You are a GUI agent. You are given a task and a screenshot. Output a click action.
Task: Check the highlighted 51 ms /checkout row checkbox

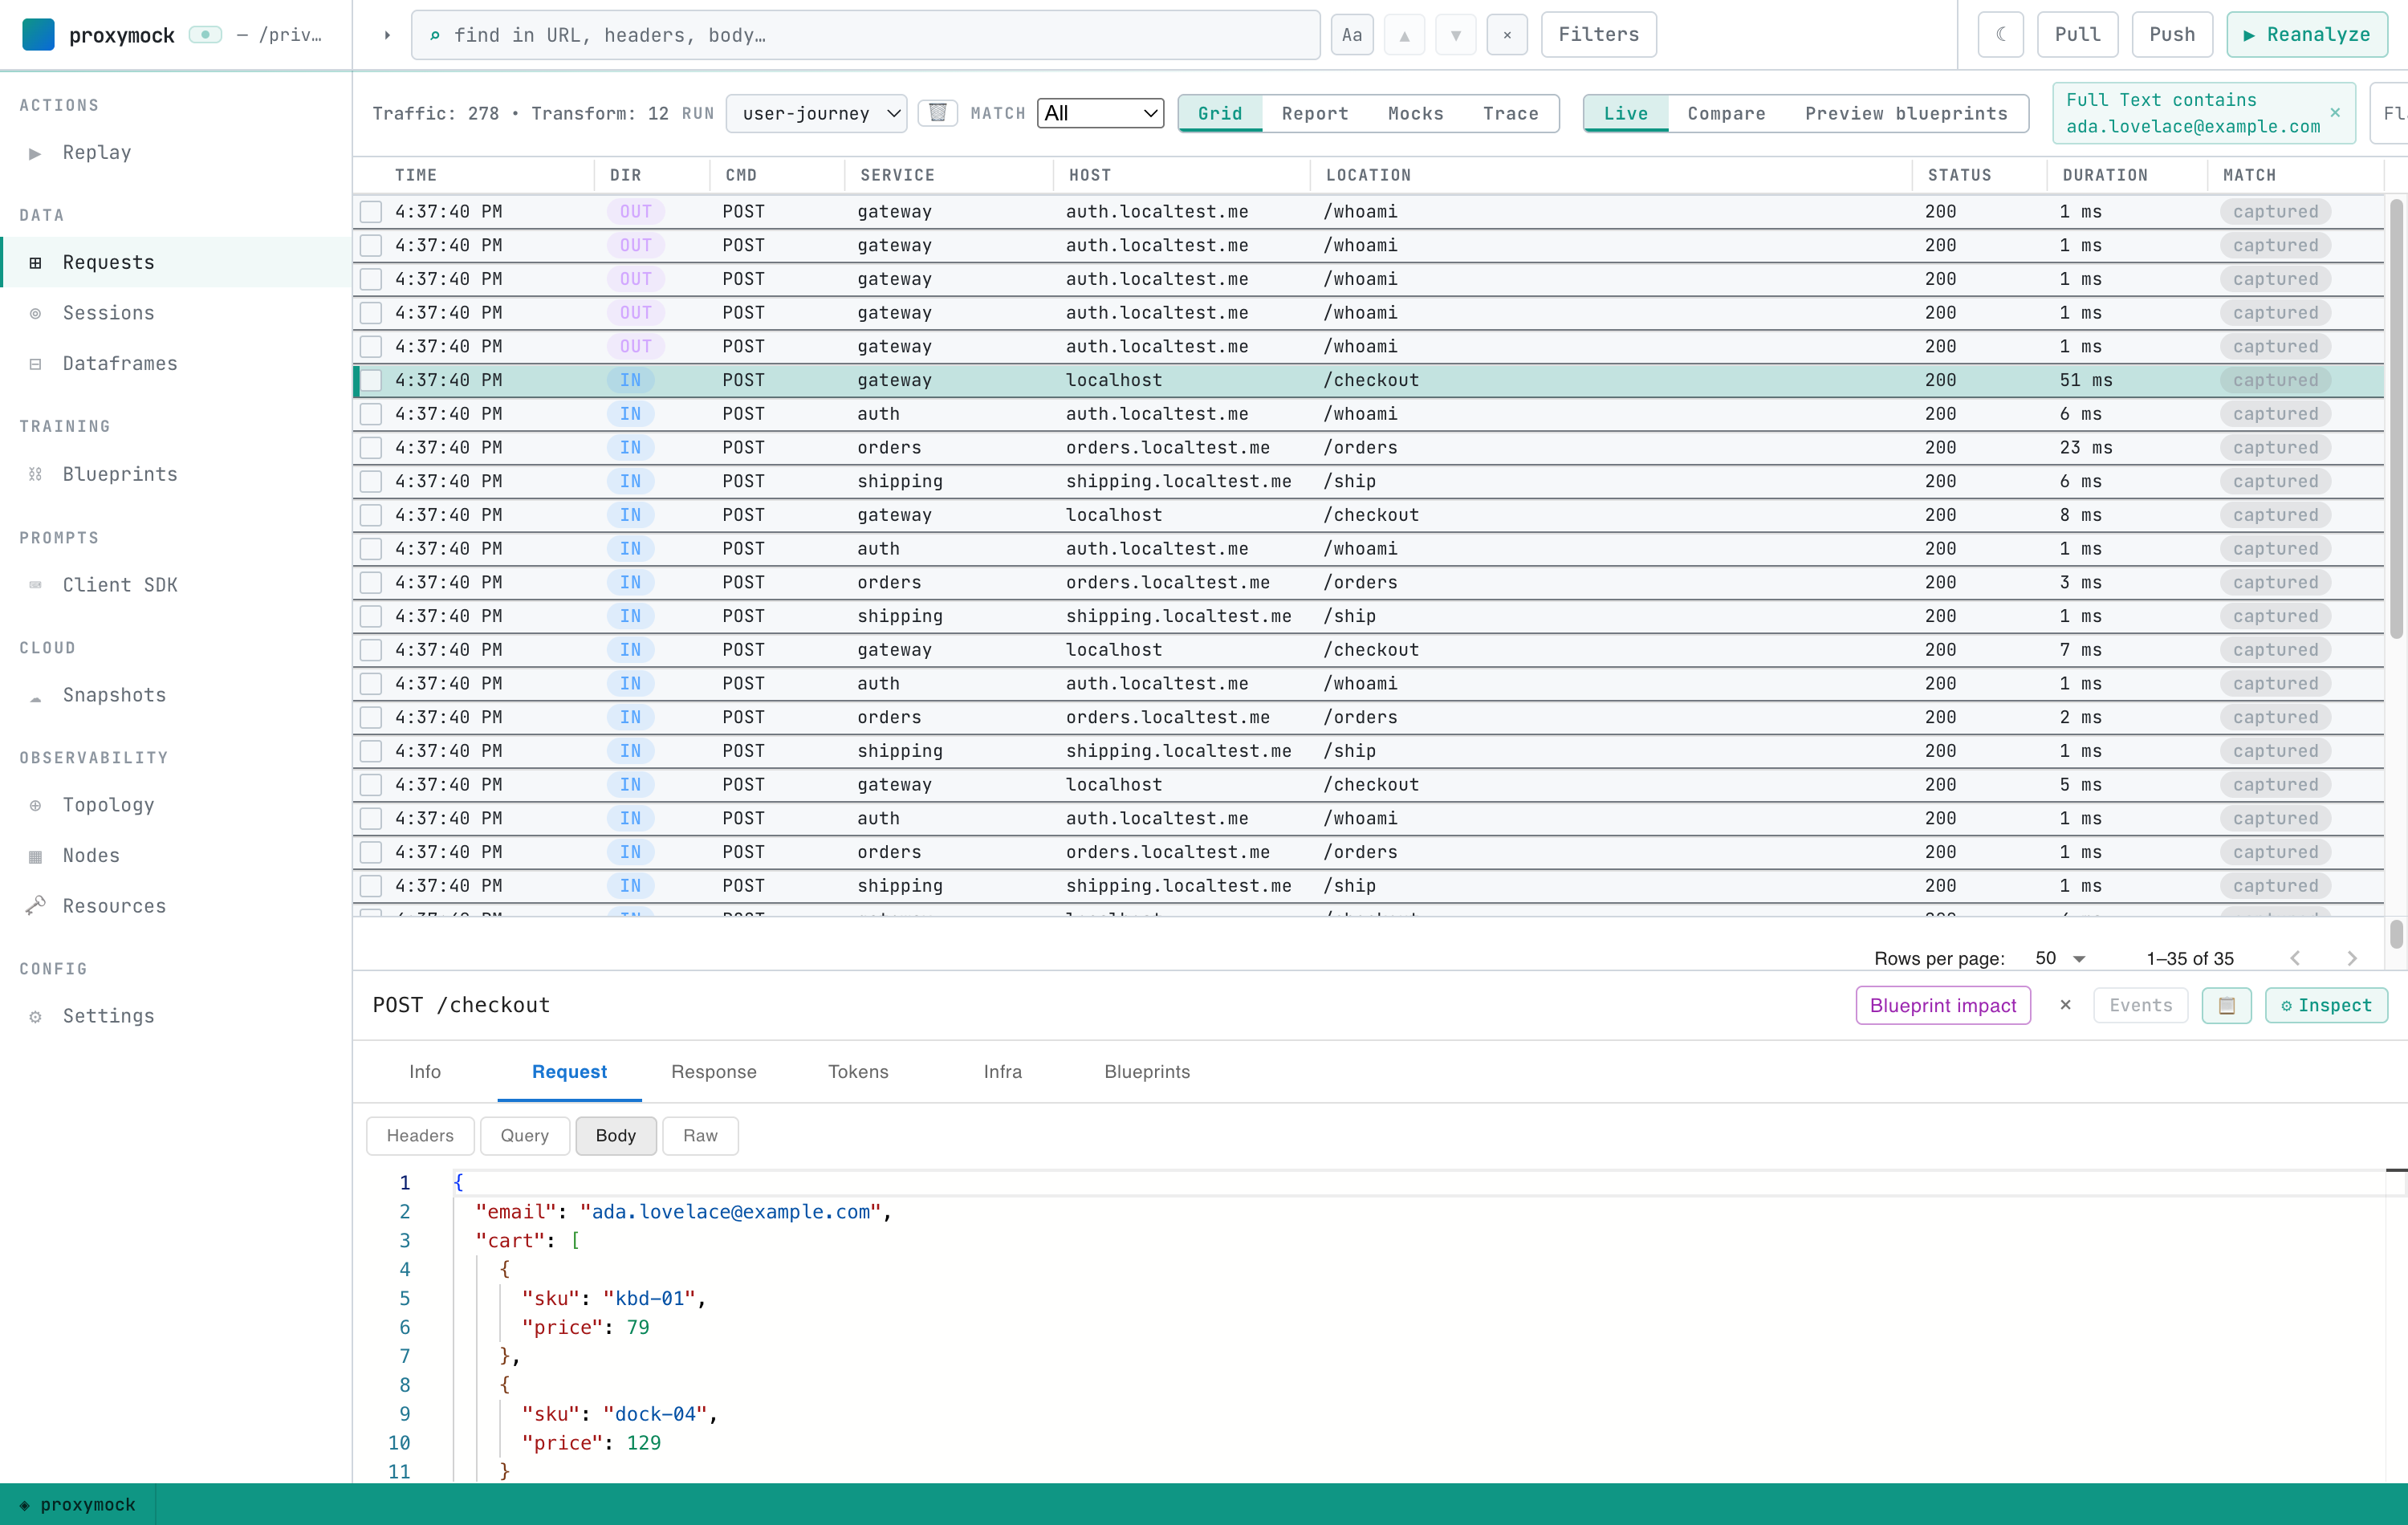coord(371,380)
